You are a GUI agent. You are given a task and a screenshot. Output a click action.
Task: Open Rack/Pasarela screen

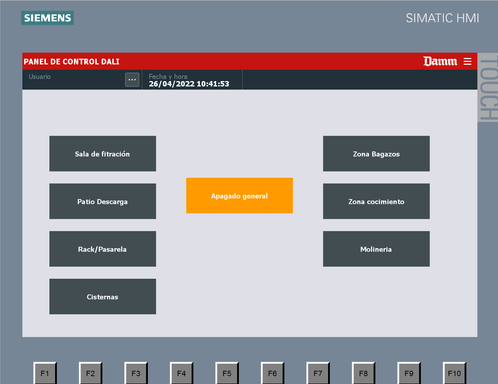coord(103,249)
